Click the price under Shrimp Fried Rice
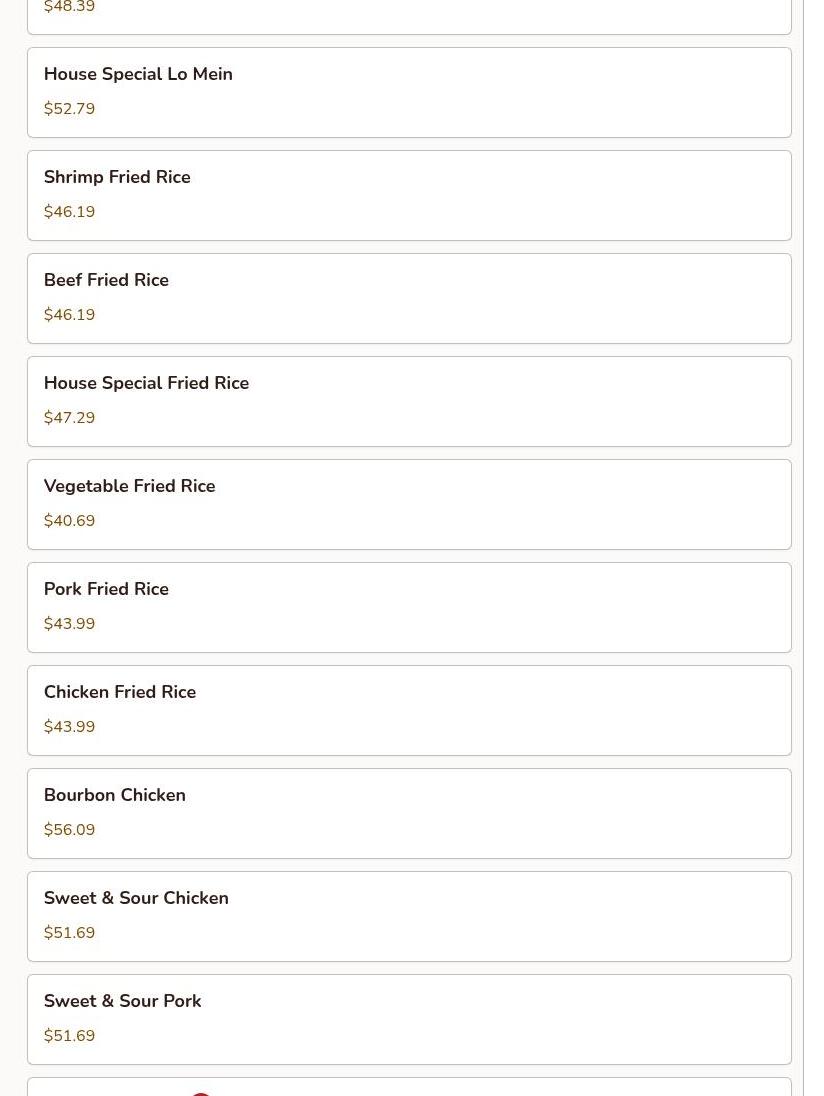This screenshot has height=1096, width=824. 69,212
